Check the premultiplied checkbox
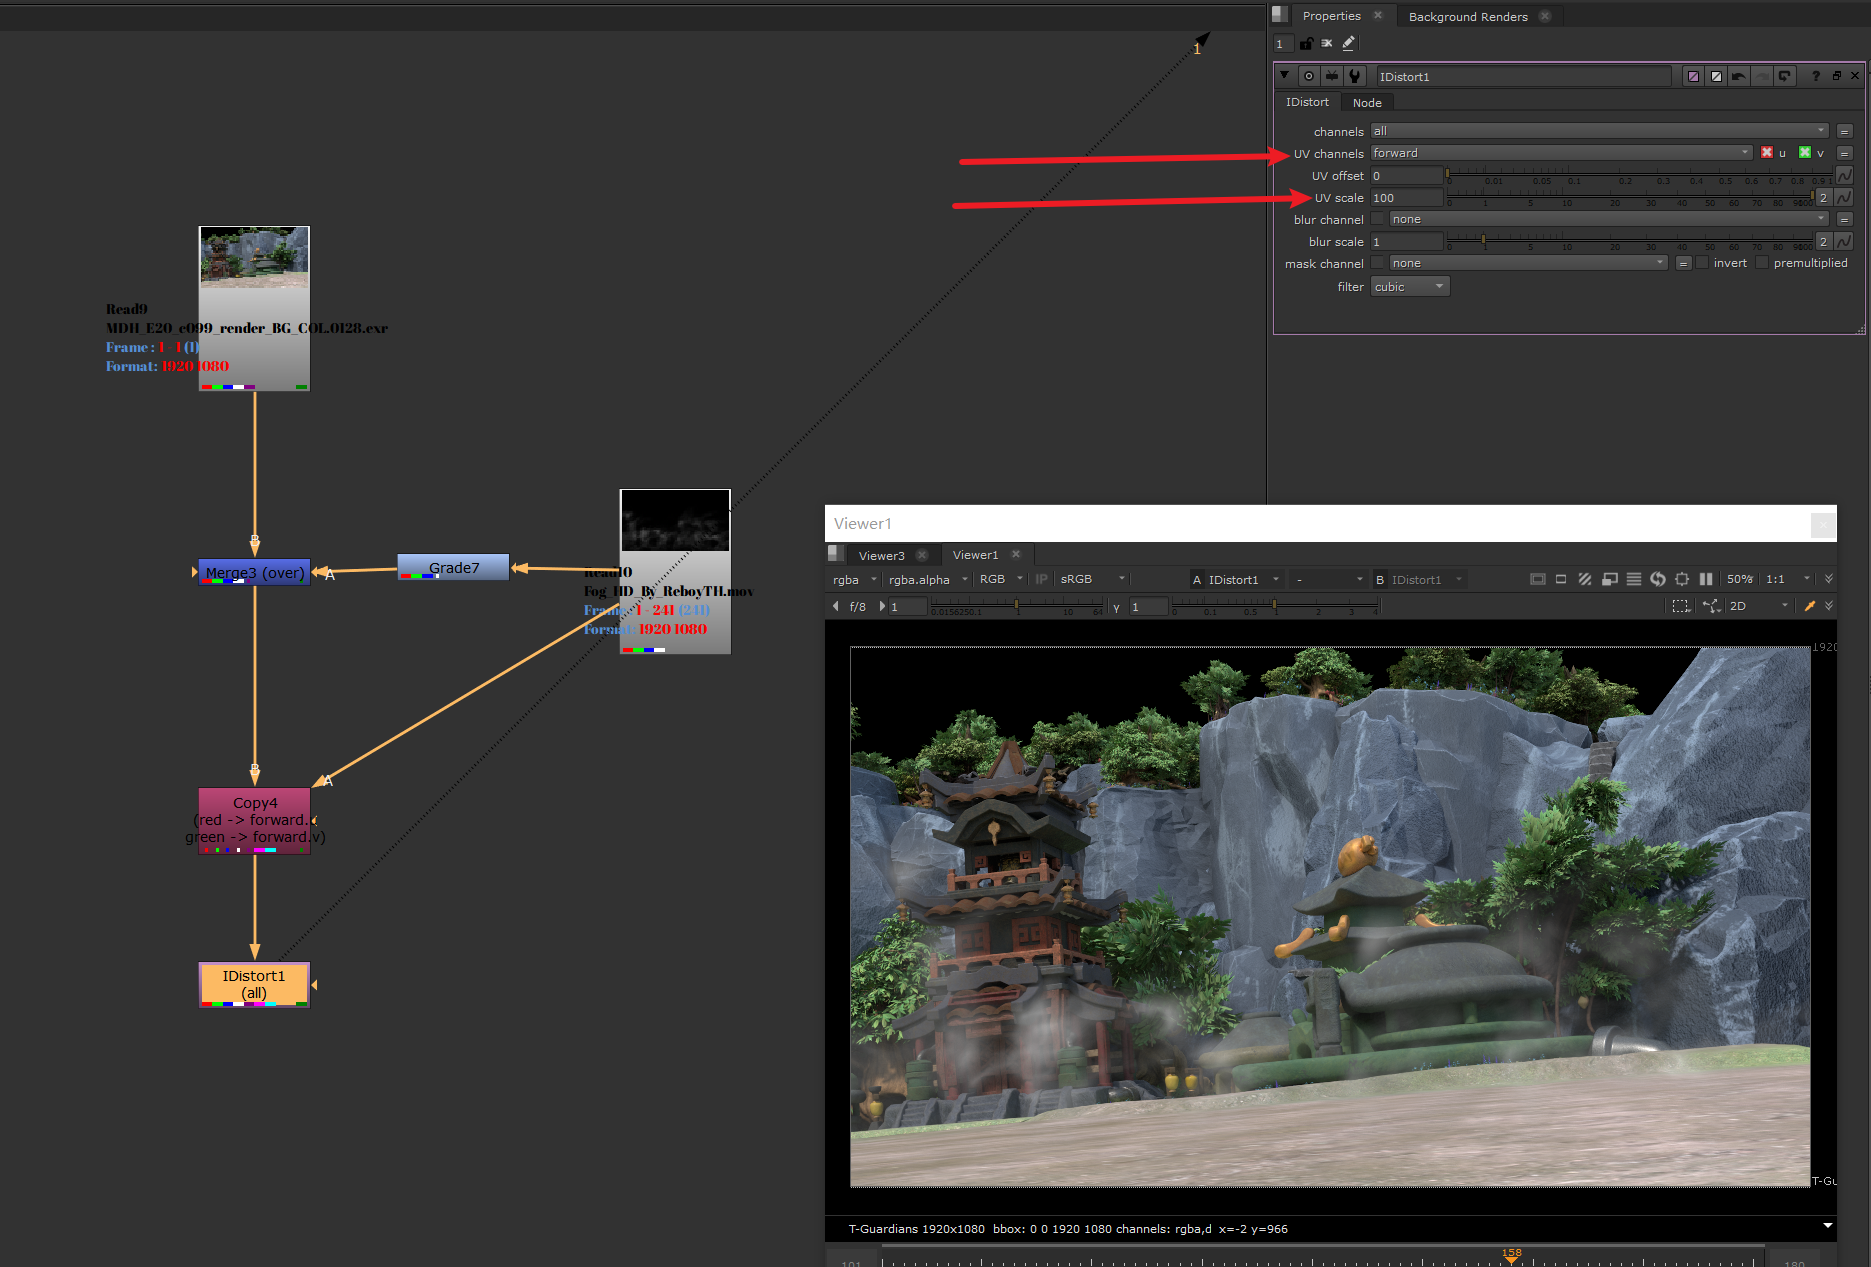Image resolution: width=1871 pixels, height=1267 pixels. tap(1763, 263)
